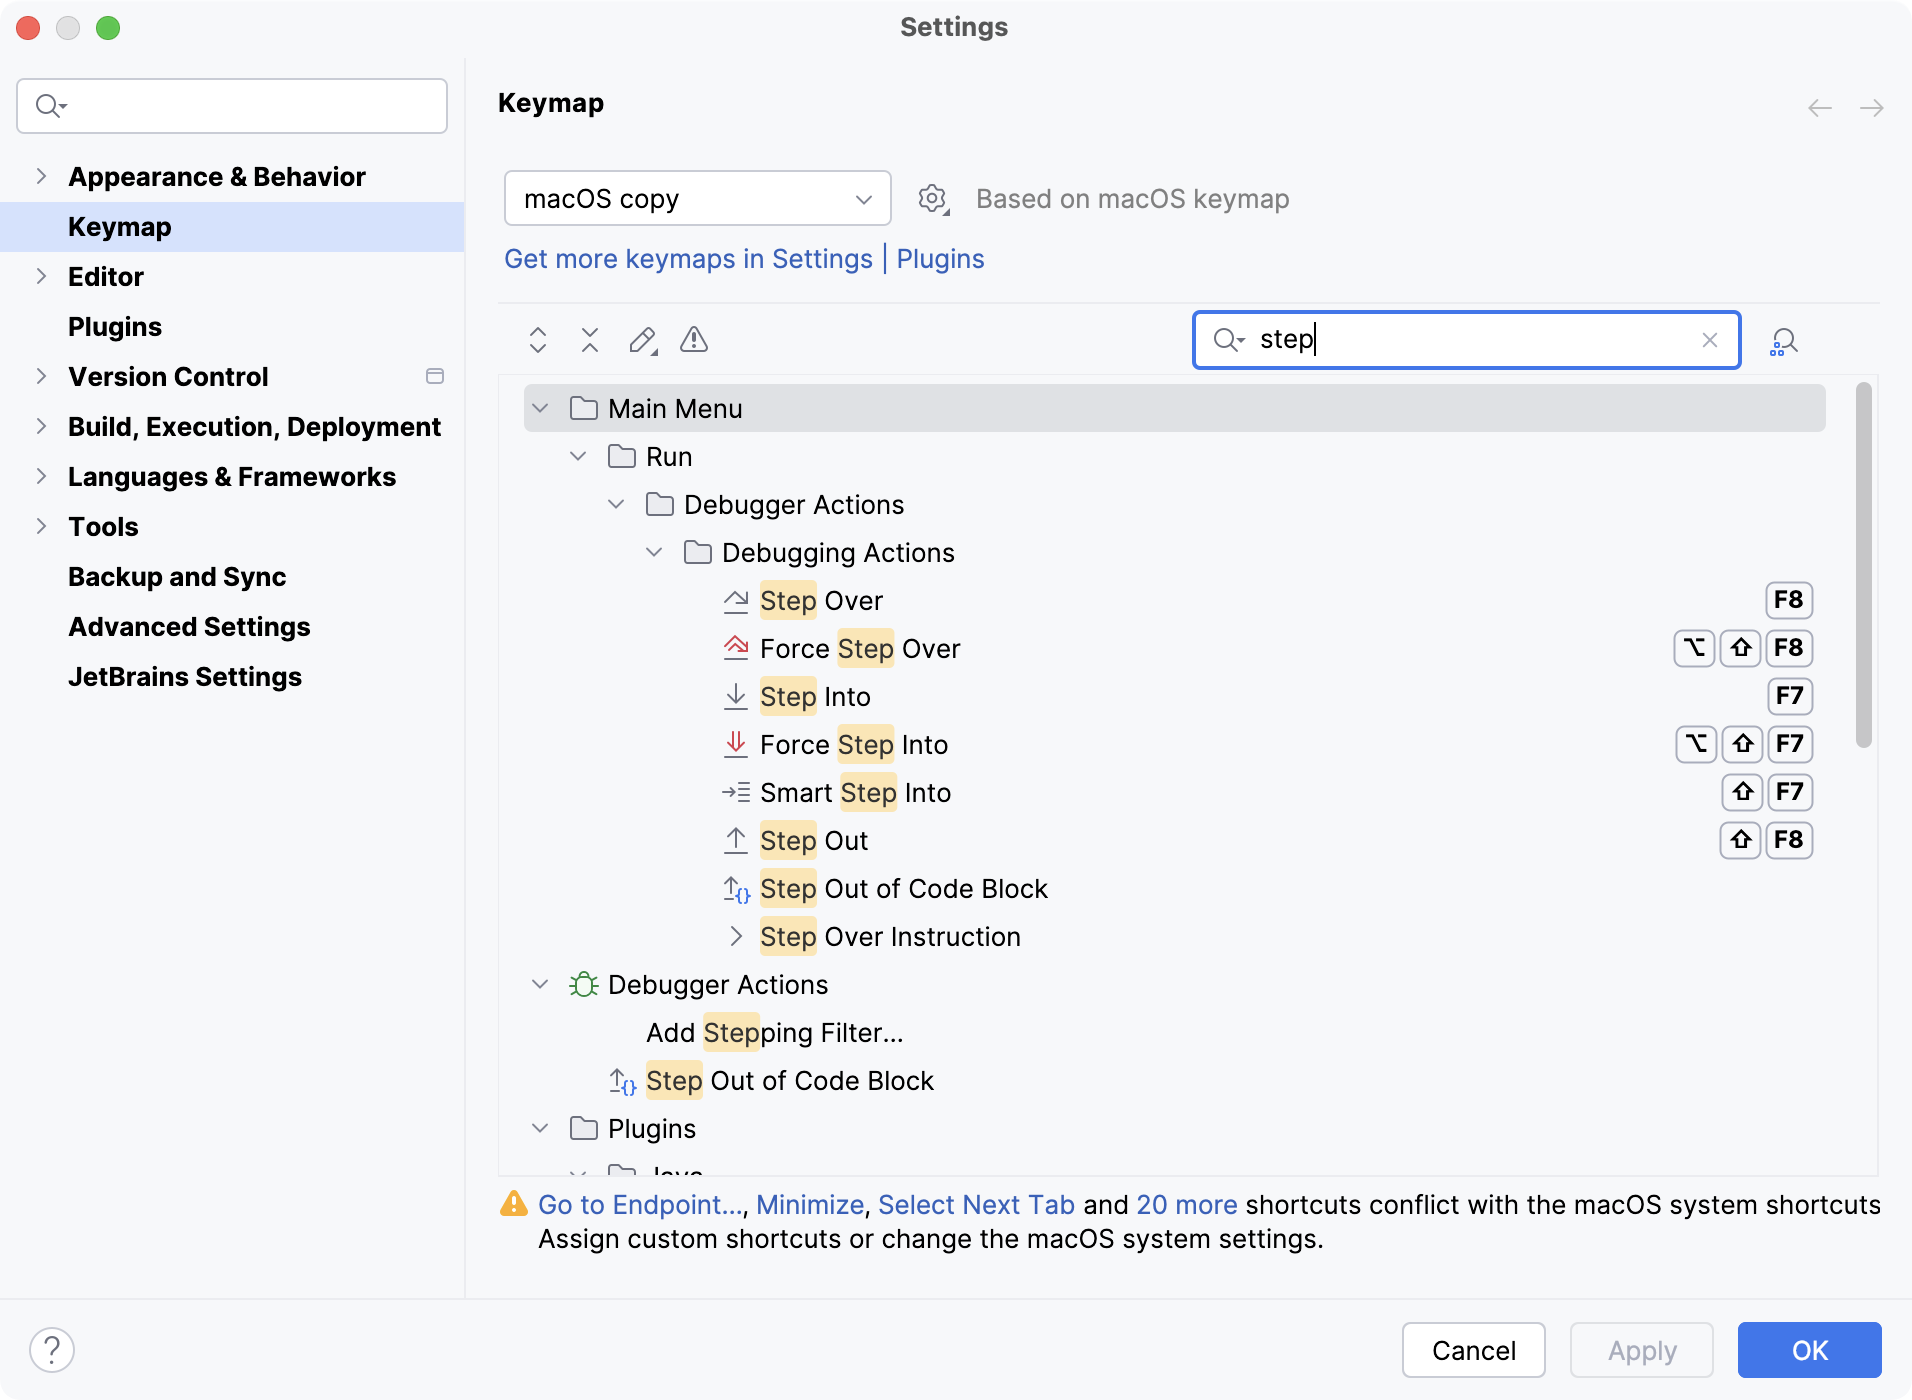Open Plugins from the settings sidebar
This screenshot has width=1912, height=1400.
point(114,327)
